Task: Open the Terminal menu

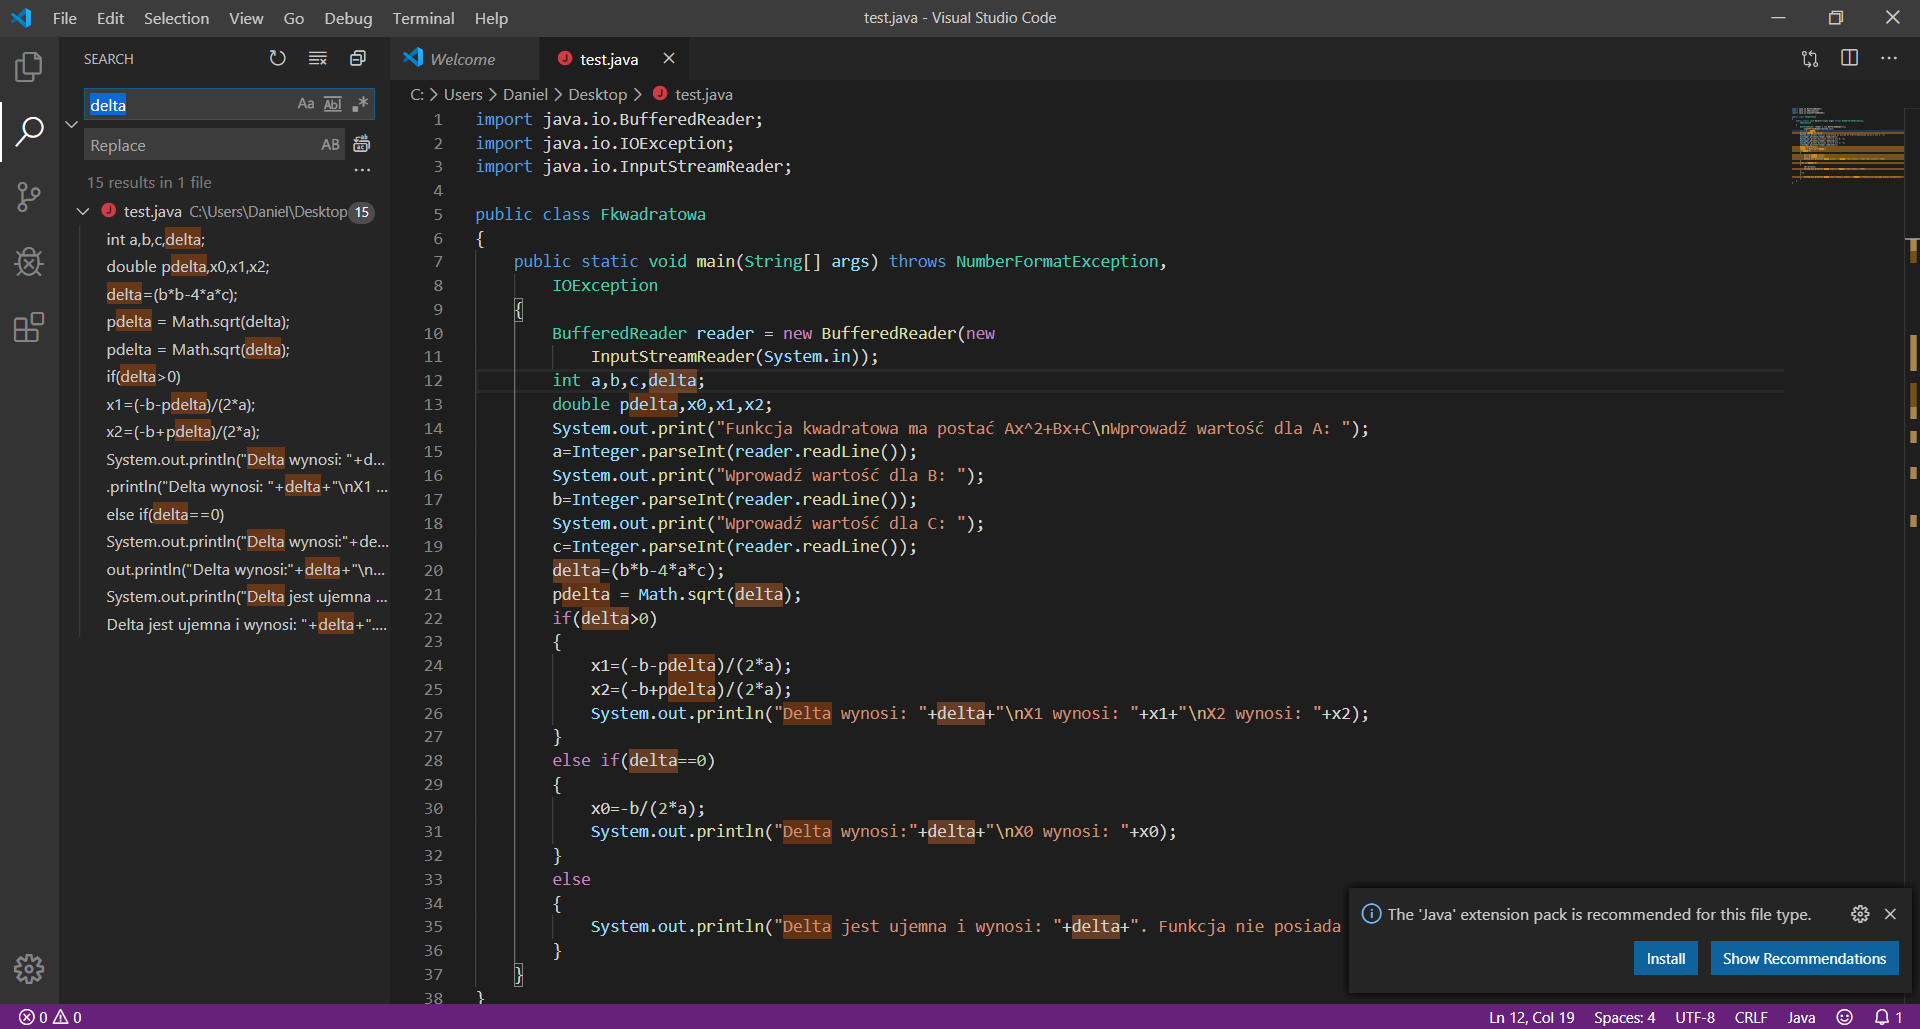Action: pyautogui.click(x=423, y=18)
